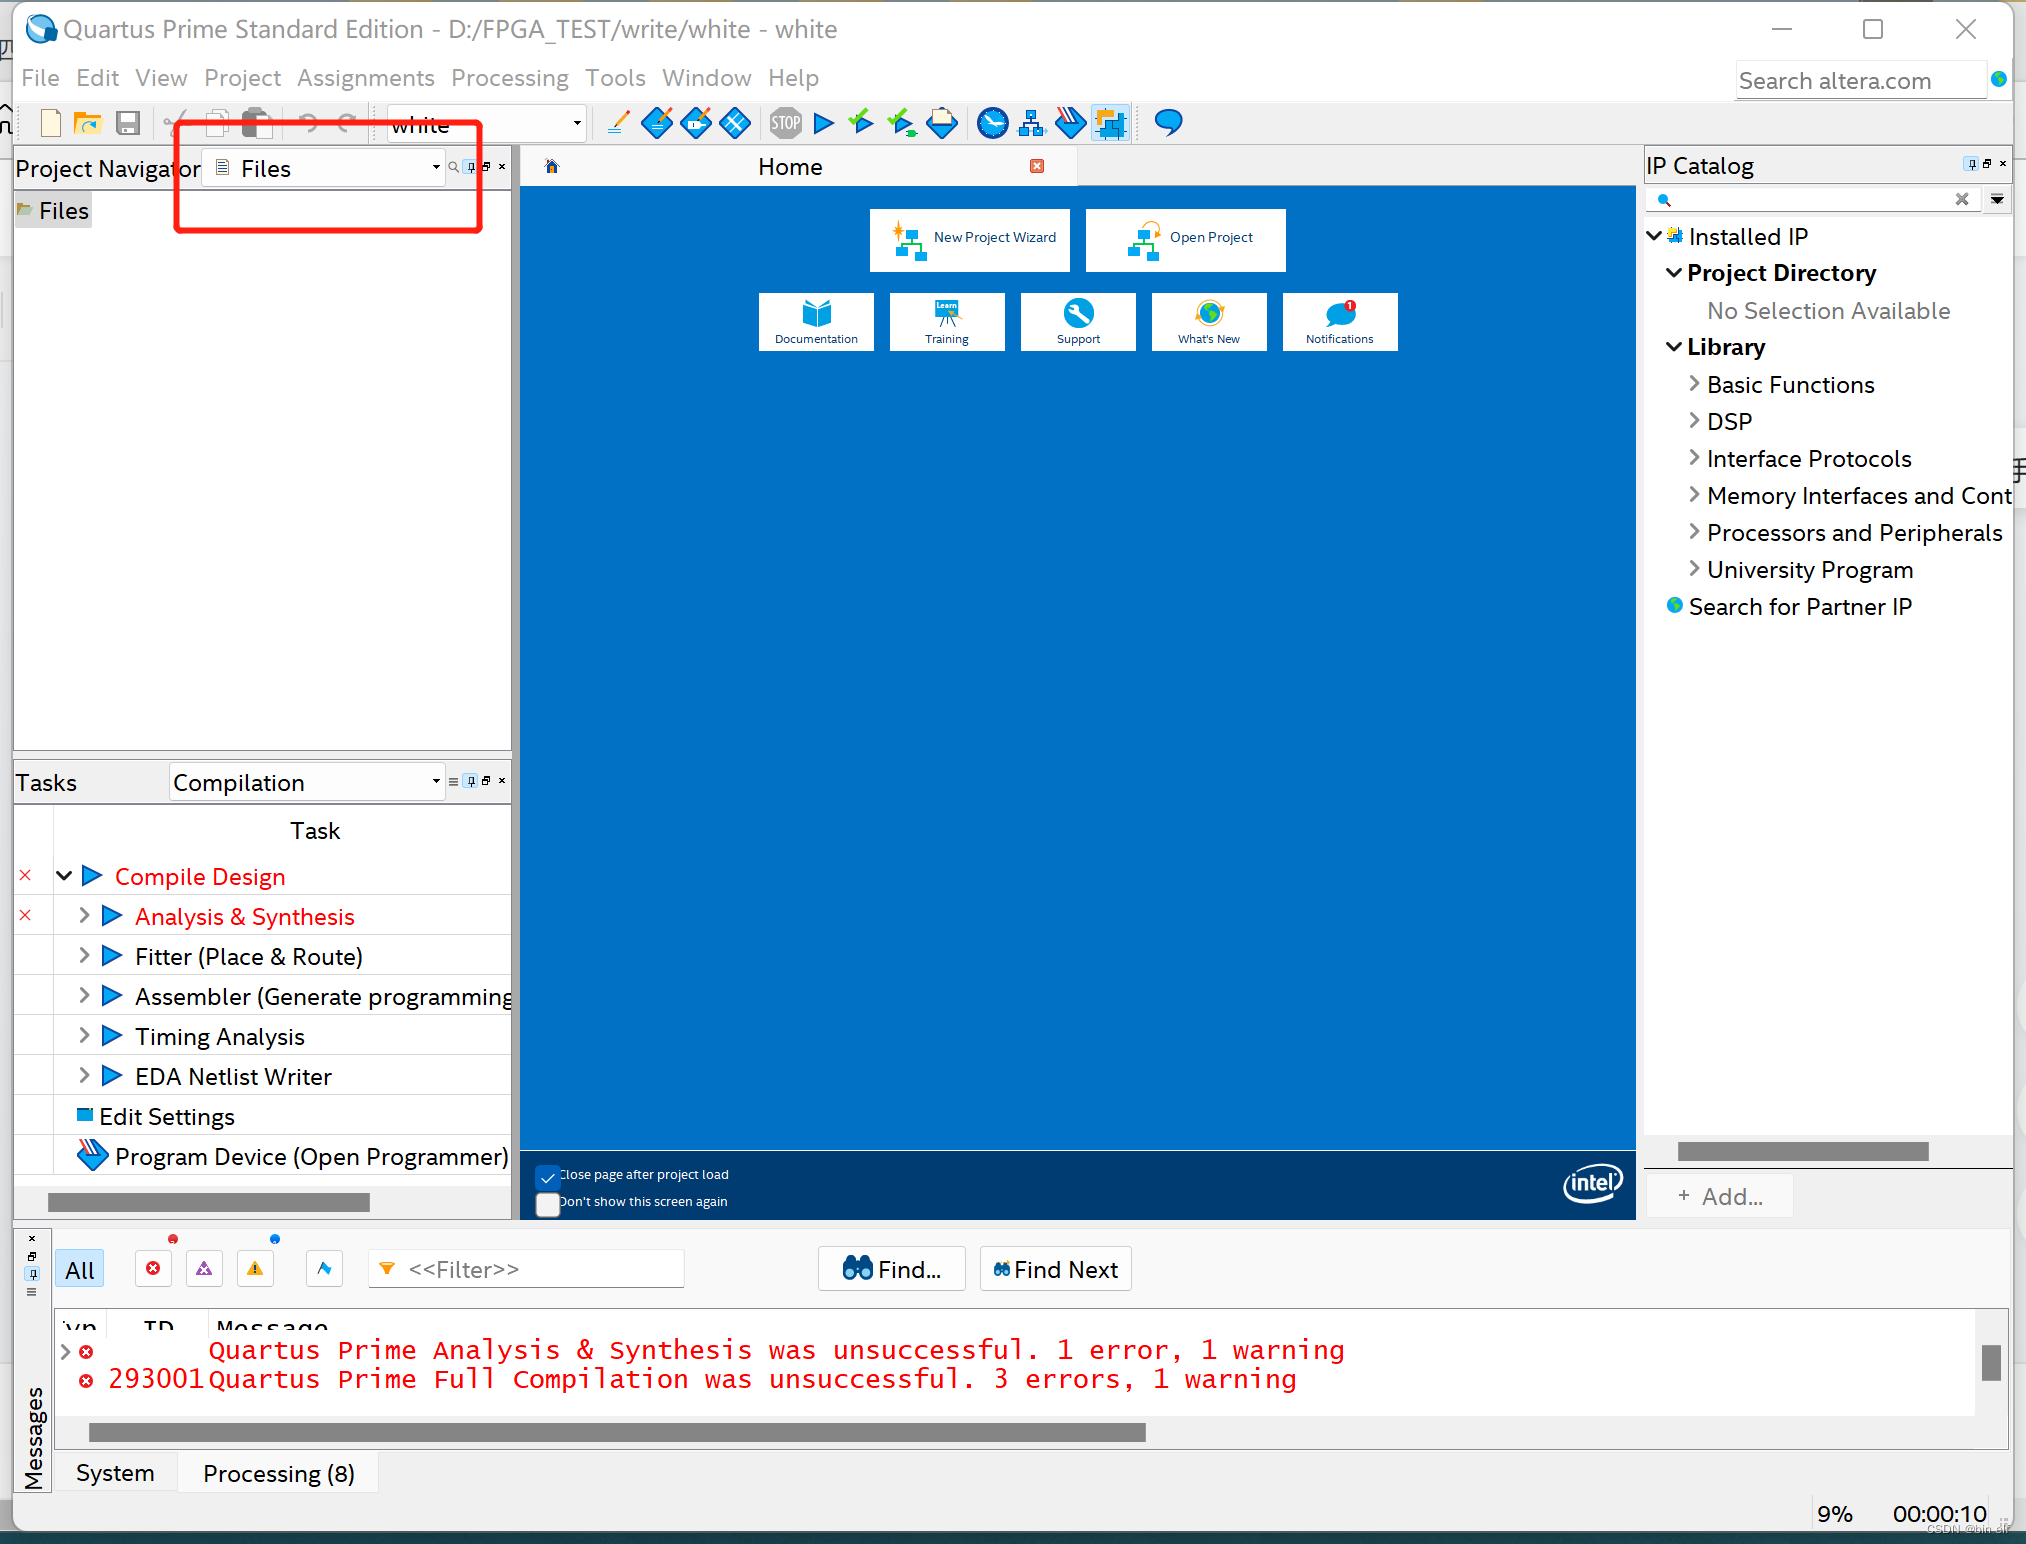This screenshot has height=1544, width=2026.
Task: Click the Find Next button
Action: click(1055, 1269)
